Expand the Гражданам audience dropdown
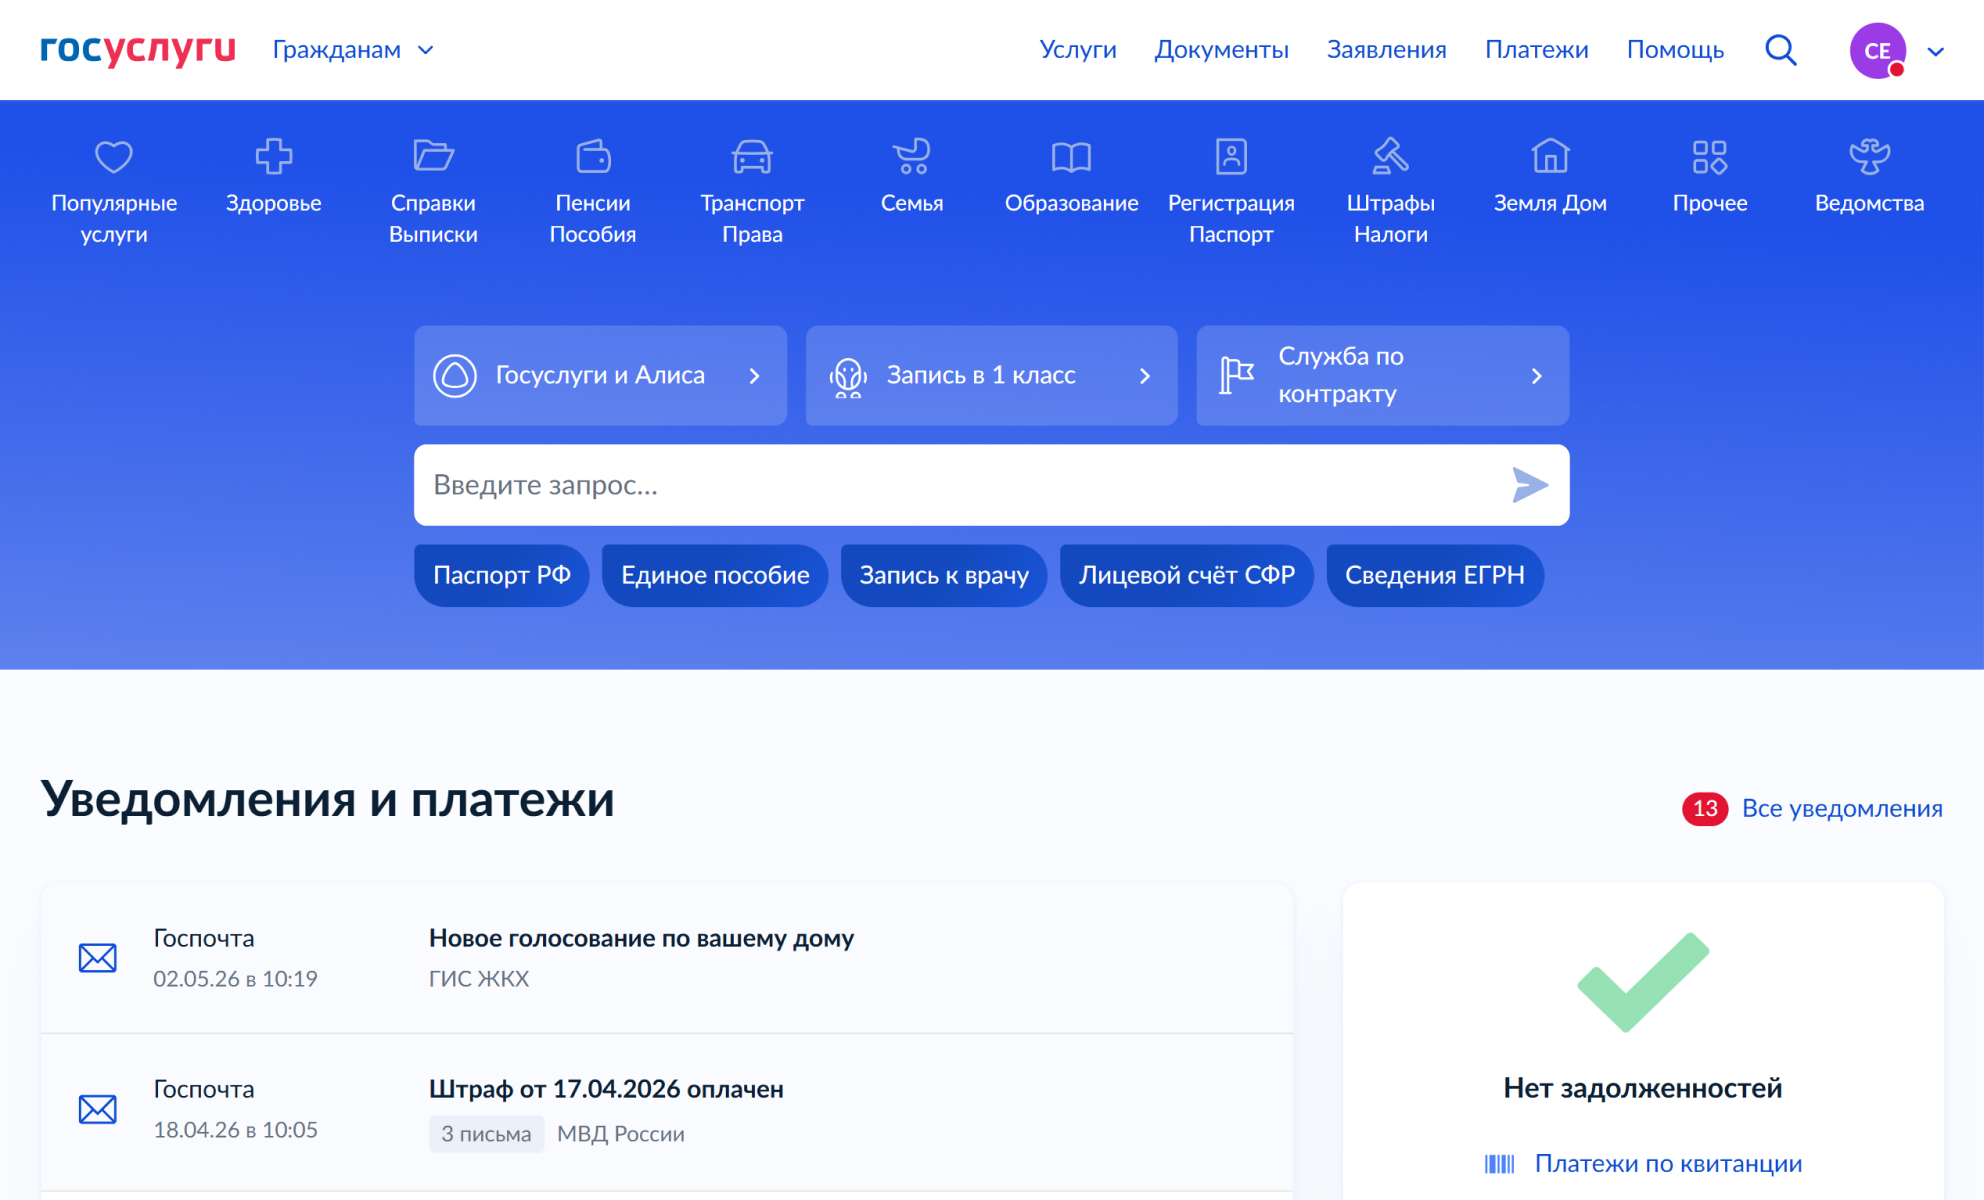The height and width of the screenshot is (1200, 1984). [x=353, y=50]
